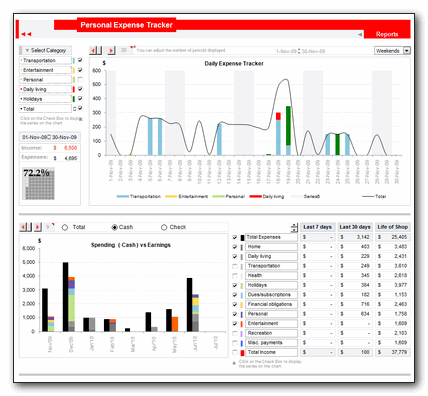
Task: Select the Entertainment category label in sidebar
Action: (45, 70)
